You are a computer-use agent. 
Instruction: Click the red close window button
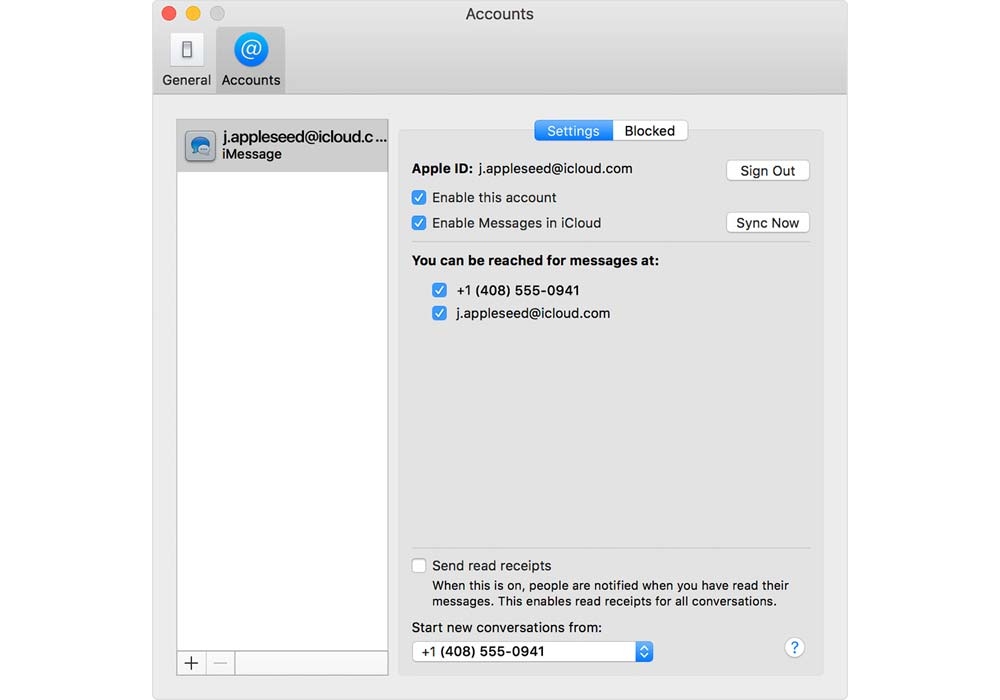click(x=169, y=13)
